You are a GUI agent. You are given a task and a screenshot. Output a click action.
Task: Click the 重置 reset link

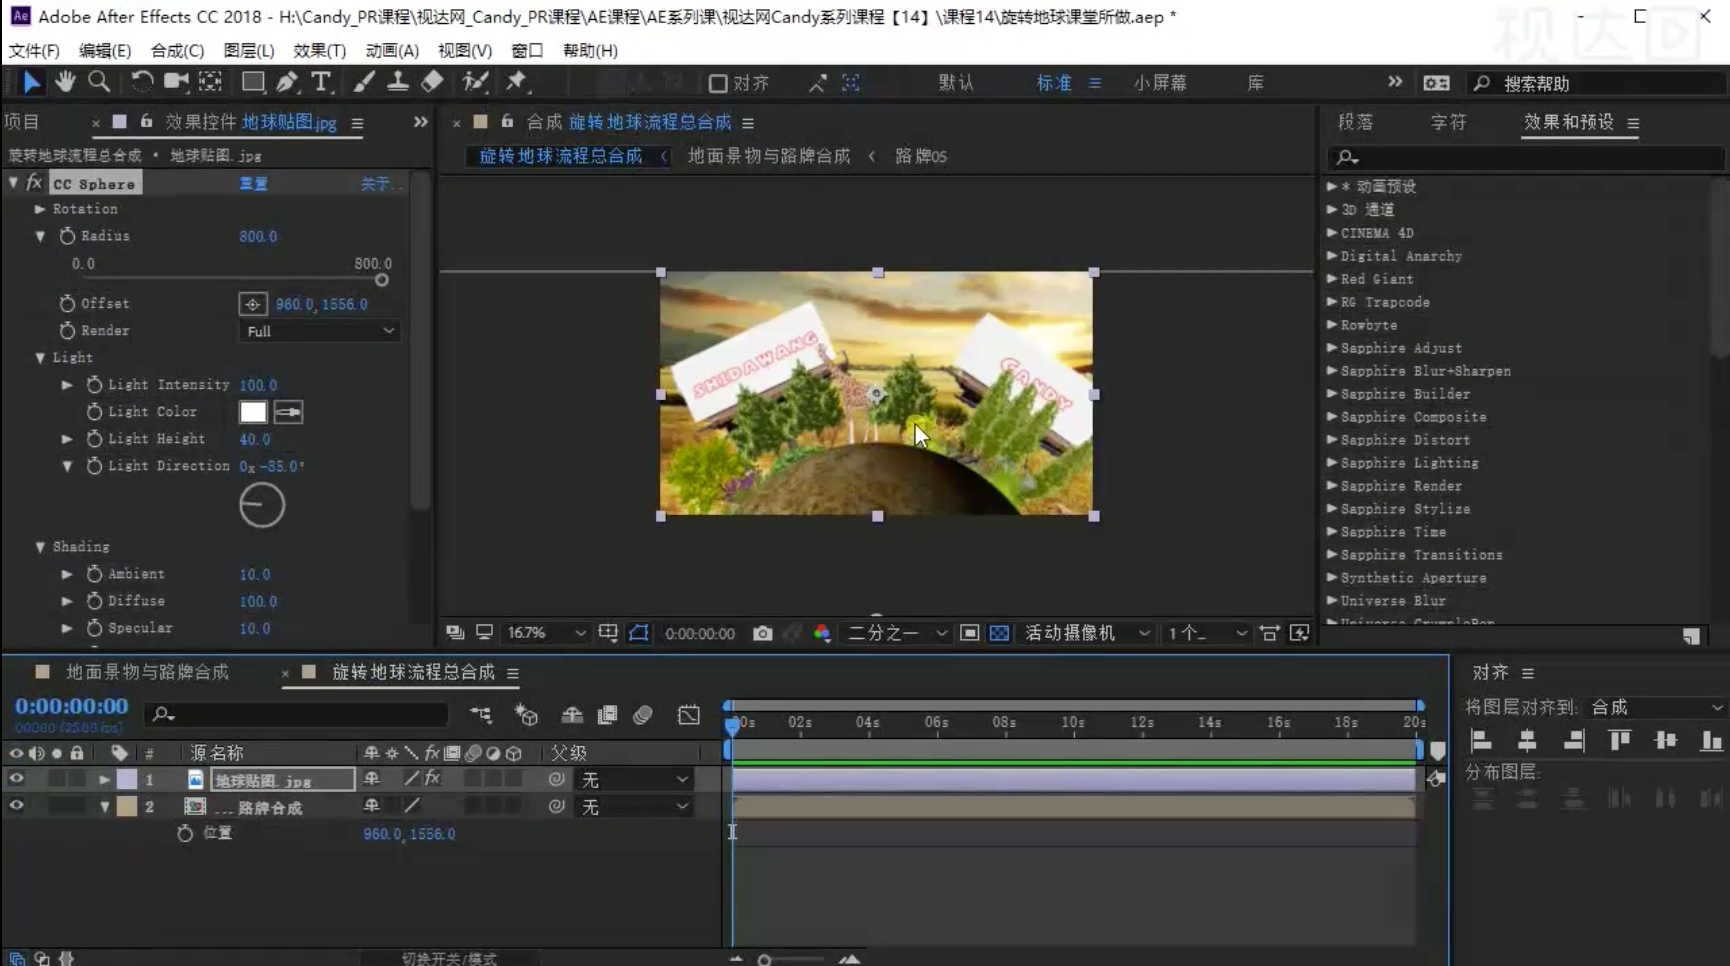click(253, 184)
